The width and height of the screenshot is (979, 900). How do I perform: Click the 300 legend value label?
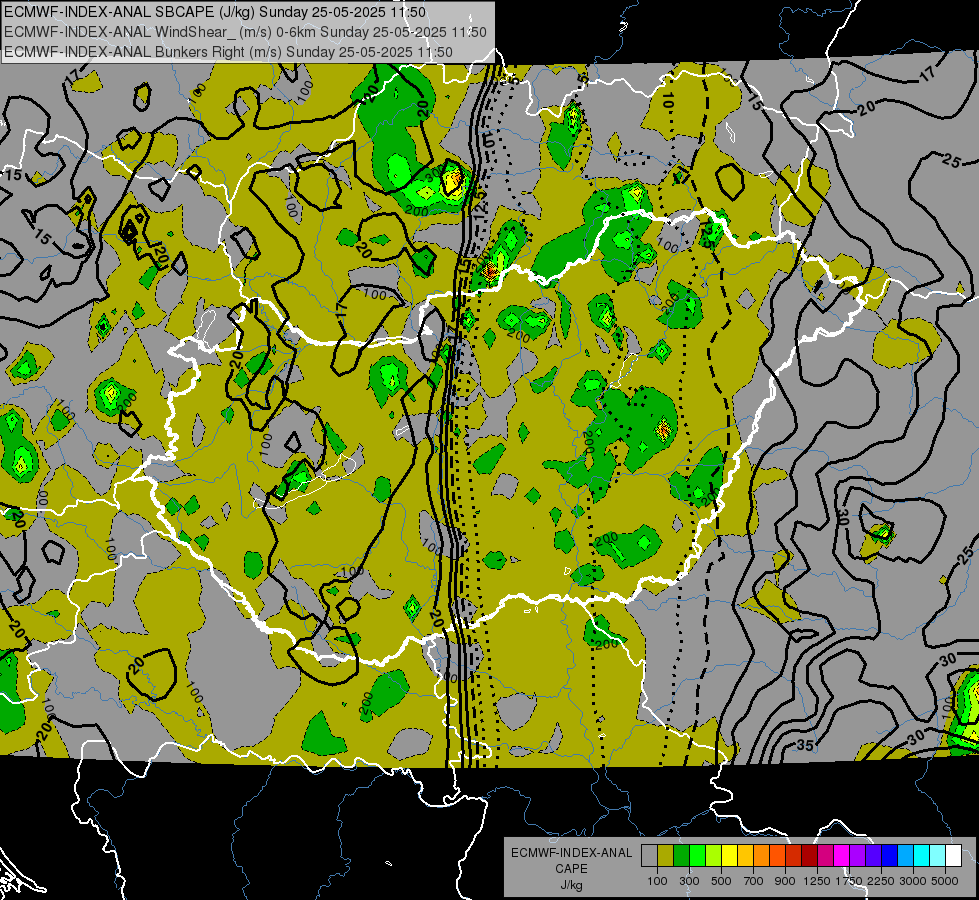(689, 881)
